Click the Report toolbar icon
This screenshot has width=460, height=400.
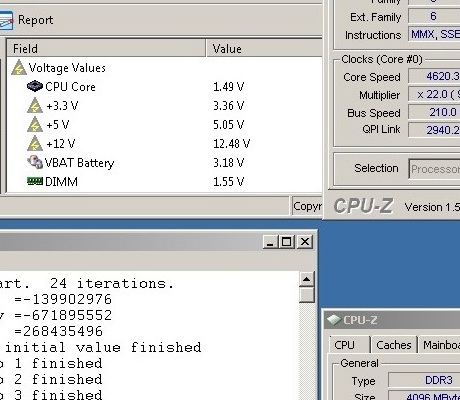[x=6, y=21]
